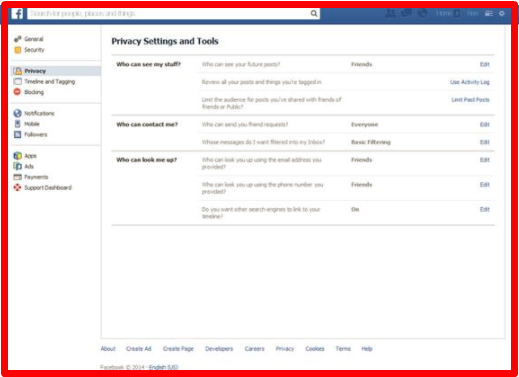Click 'Who can send you friend requests?' text
Image resolution: width=519 pixels, height=377 pixels.
(245, 124)
